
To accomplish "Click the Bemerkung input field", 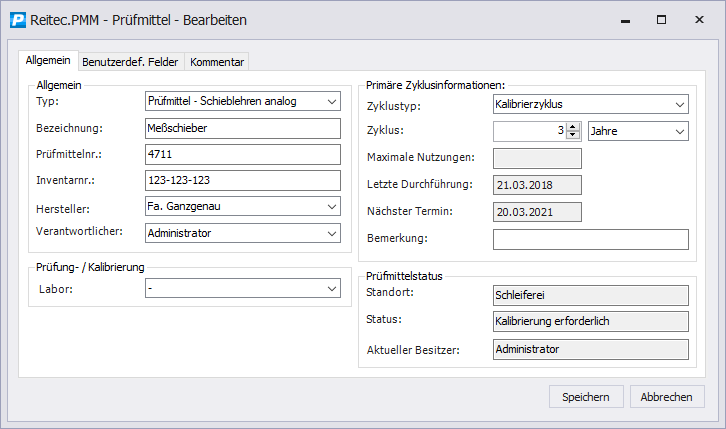I will pyautogui.click(x=590, y=239).
